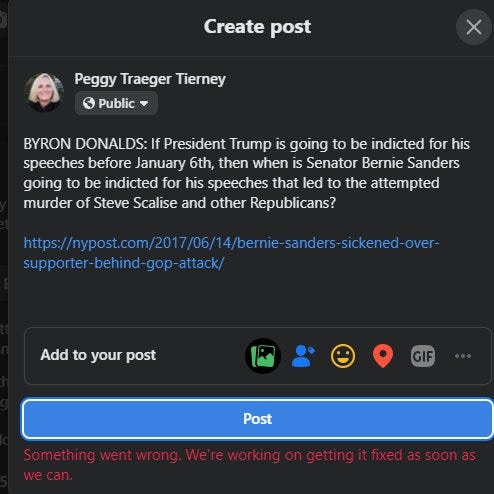Click inside the post text beginning BYRON DONALDS

point(247,173)
